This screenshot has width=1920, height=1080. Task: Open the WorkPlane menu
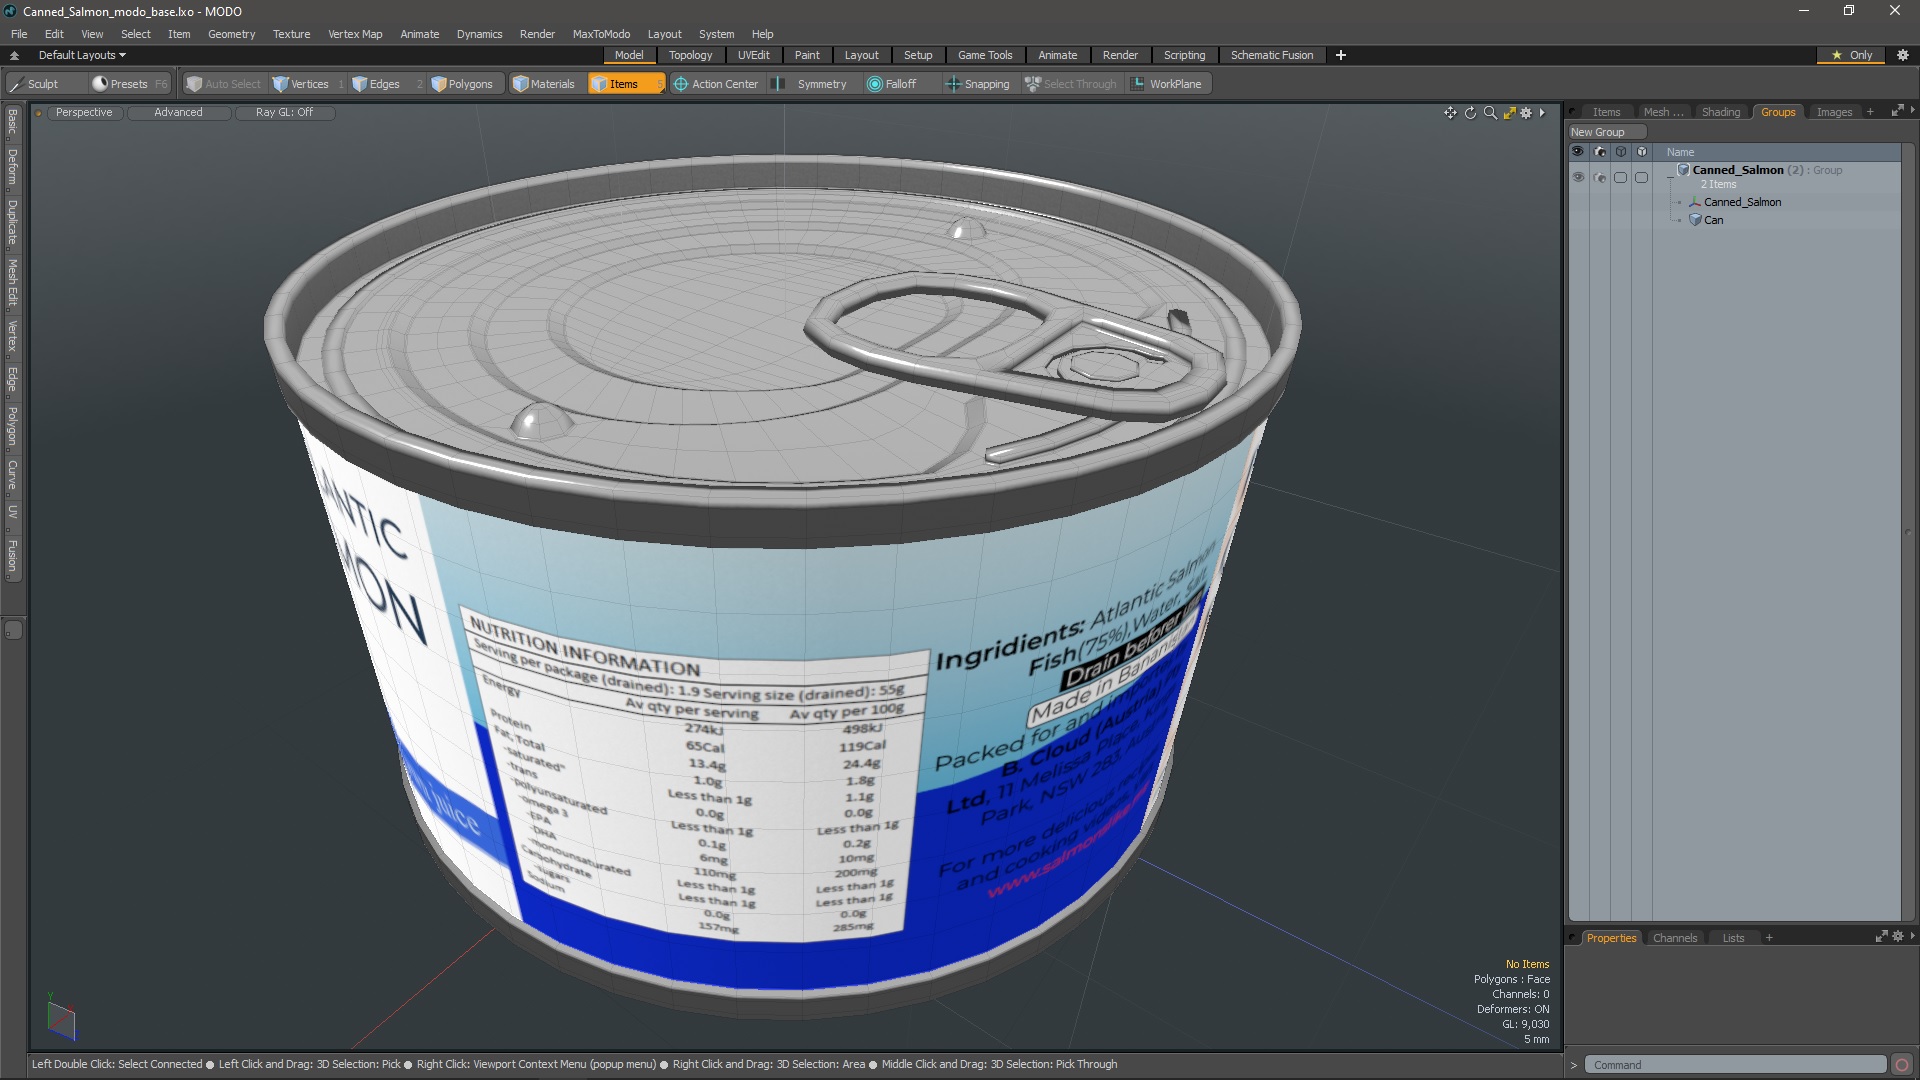coord(1167,84)
